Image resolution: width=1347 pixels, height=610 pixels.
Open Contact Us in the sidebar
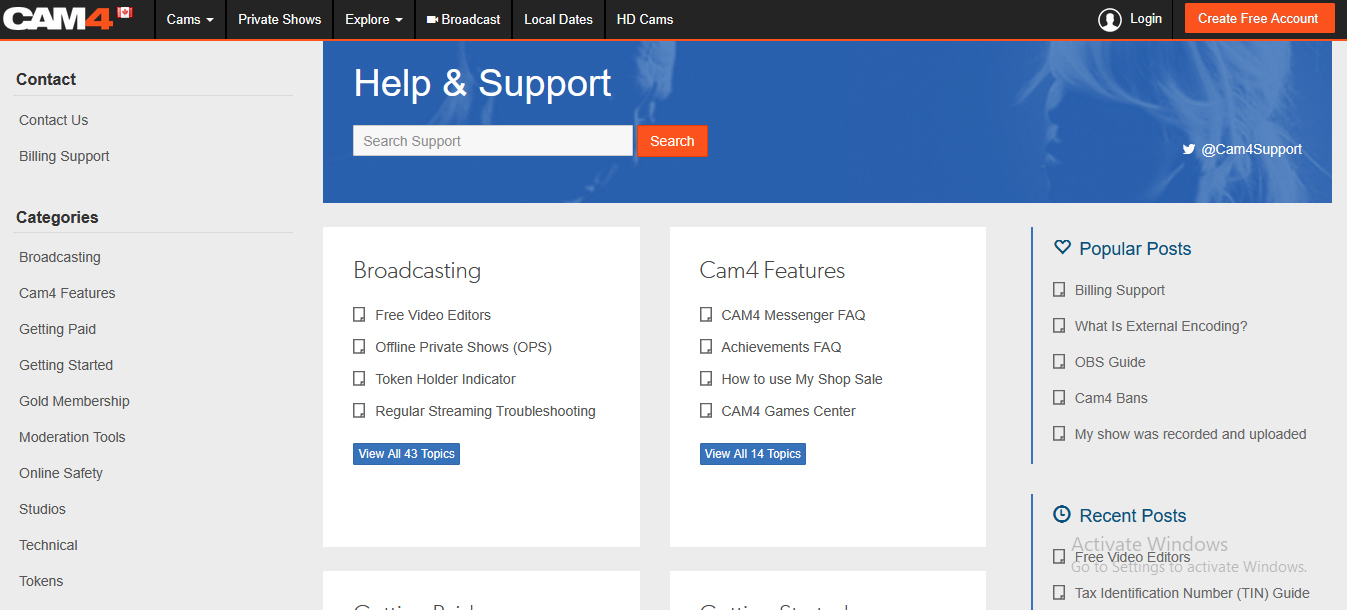pyautogui.click(x=54, y=120)
